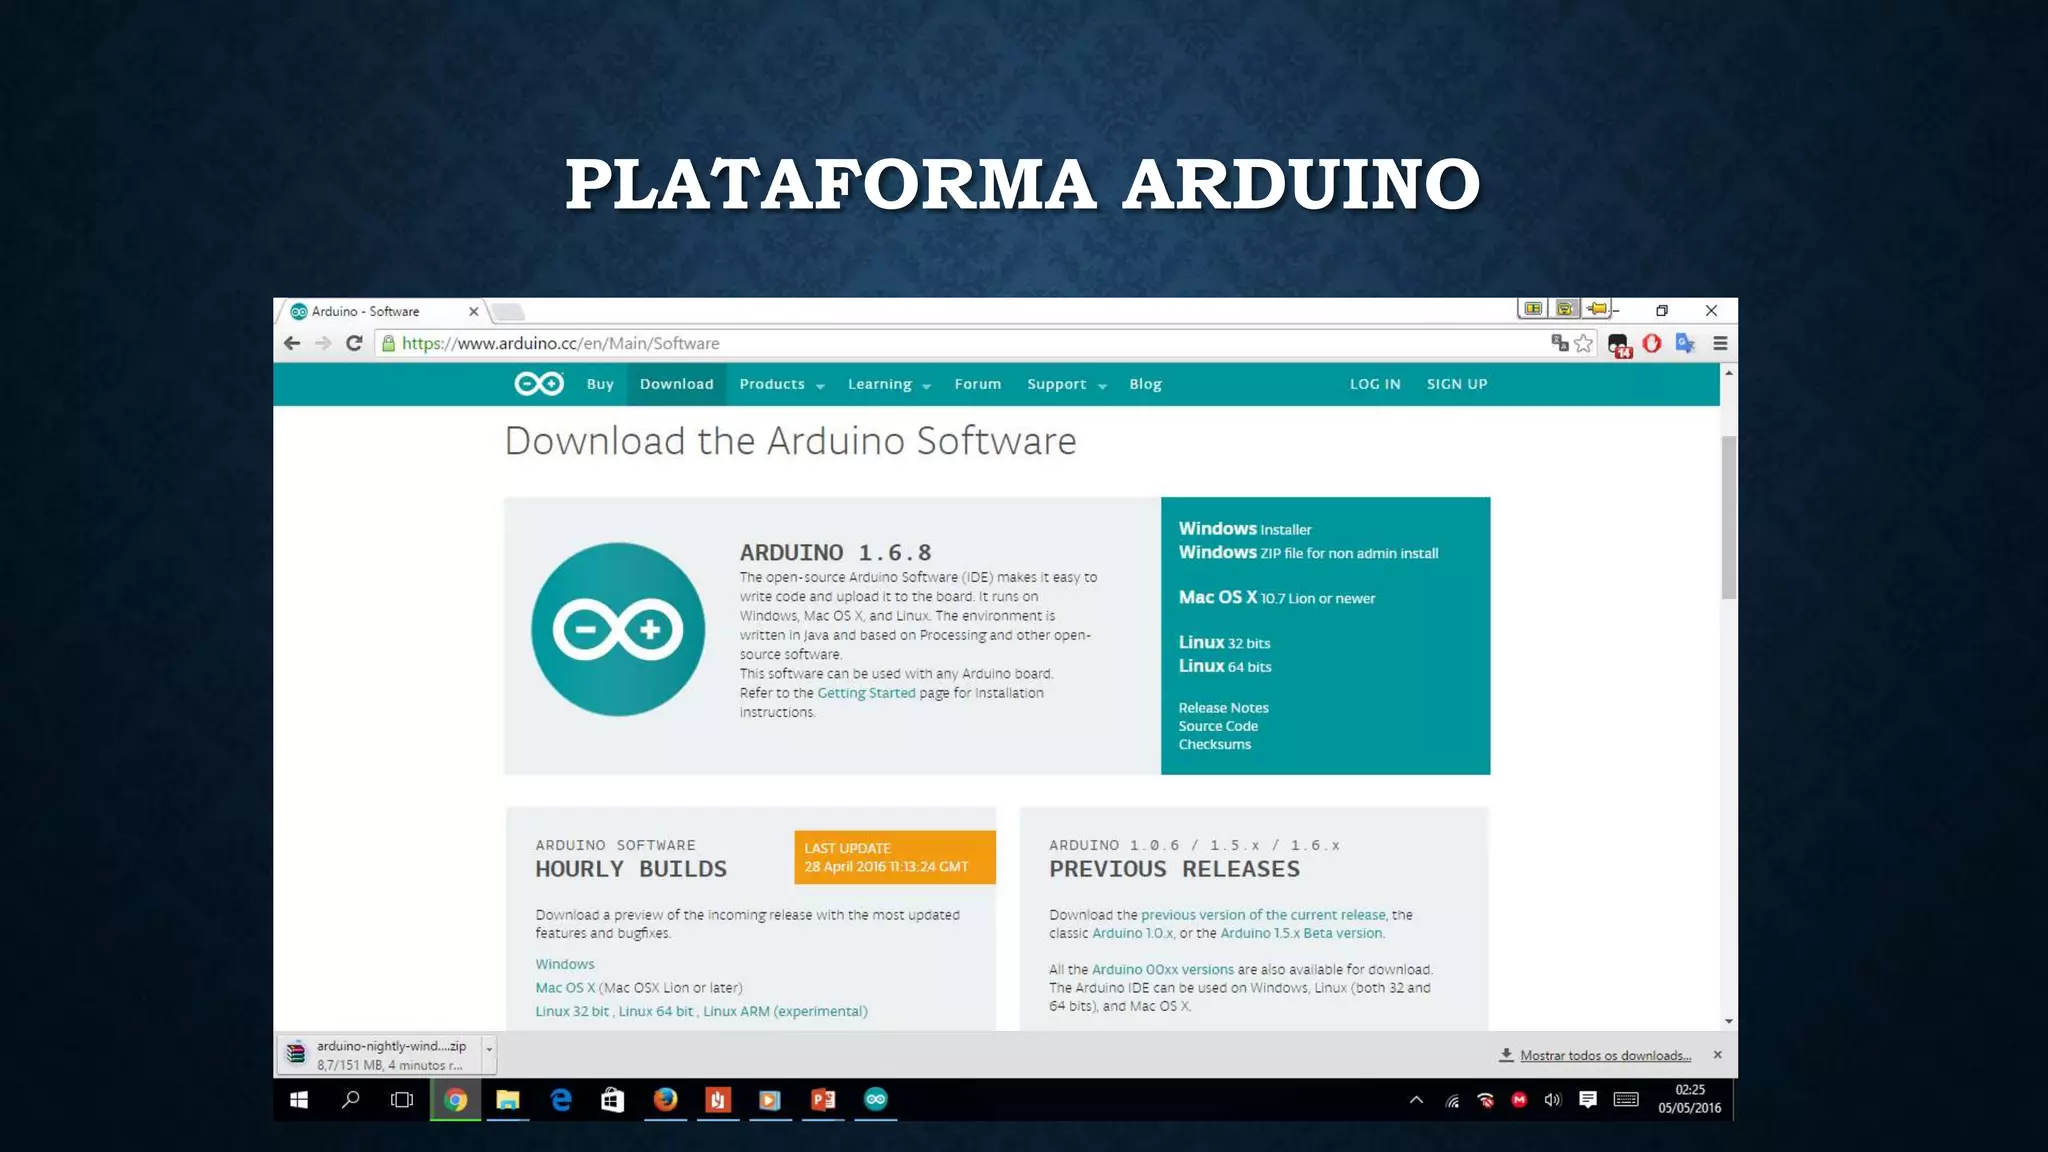Open the Arduino 00xx versions link
This screenshot has height=1152, width=2048.
(1162, 969)
